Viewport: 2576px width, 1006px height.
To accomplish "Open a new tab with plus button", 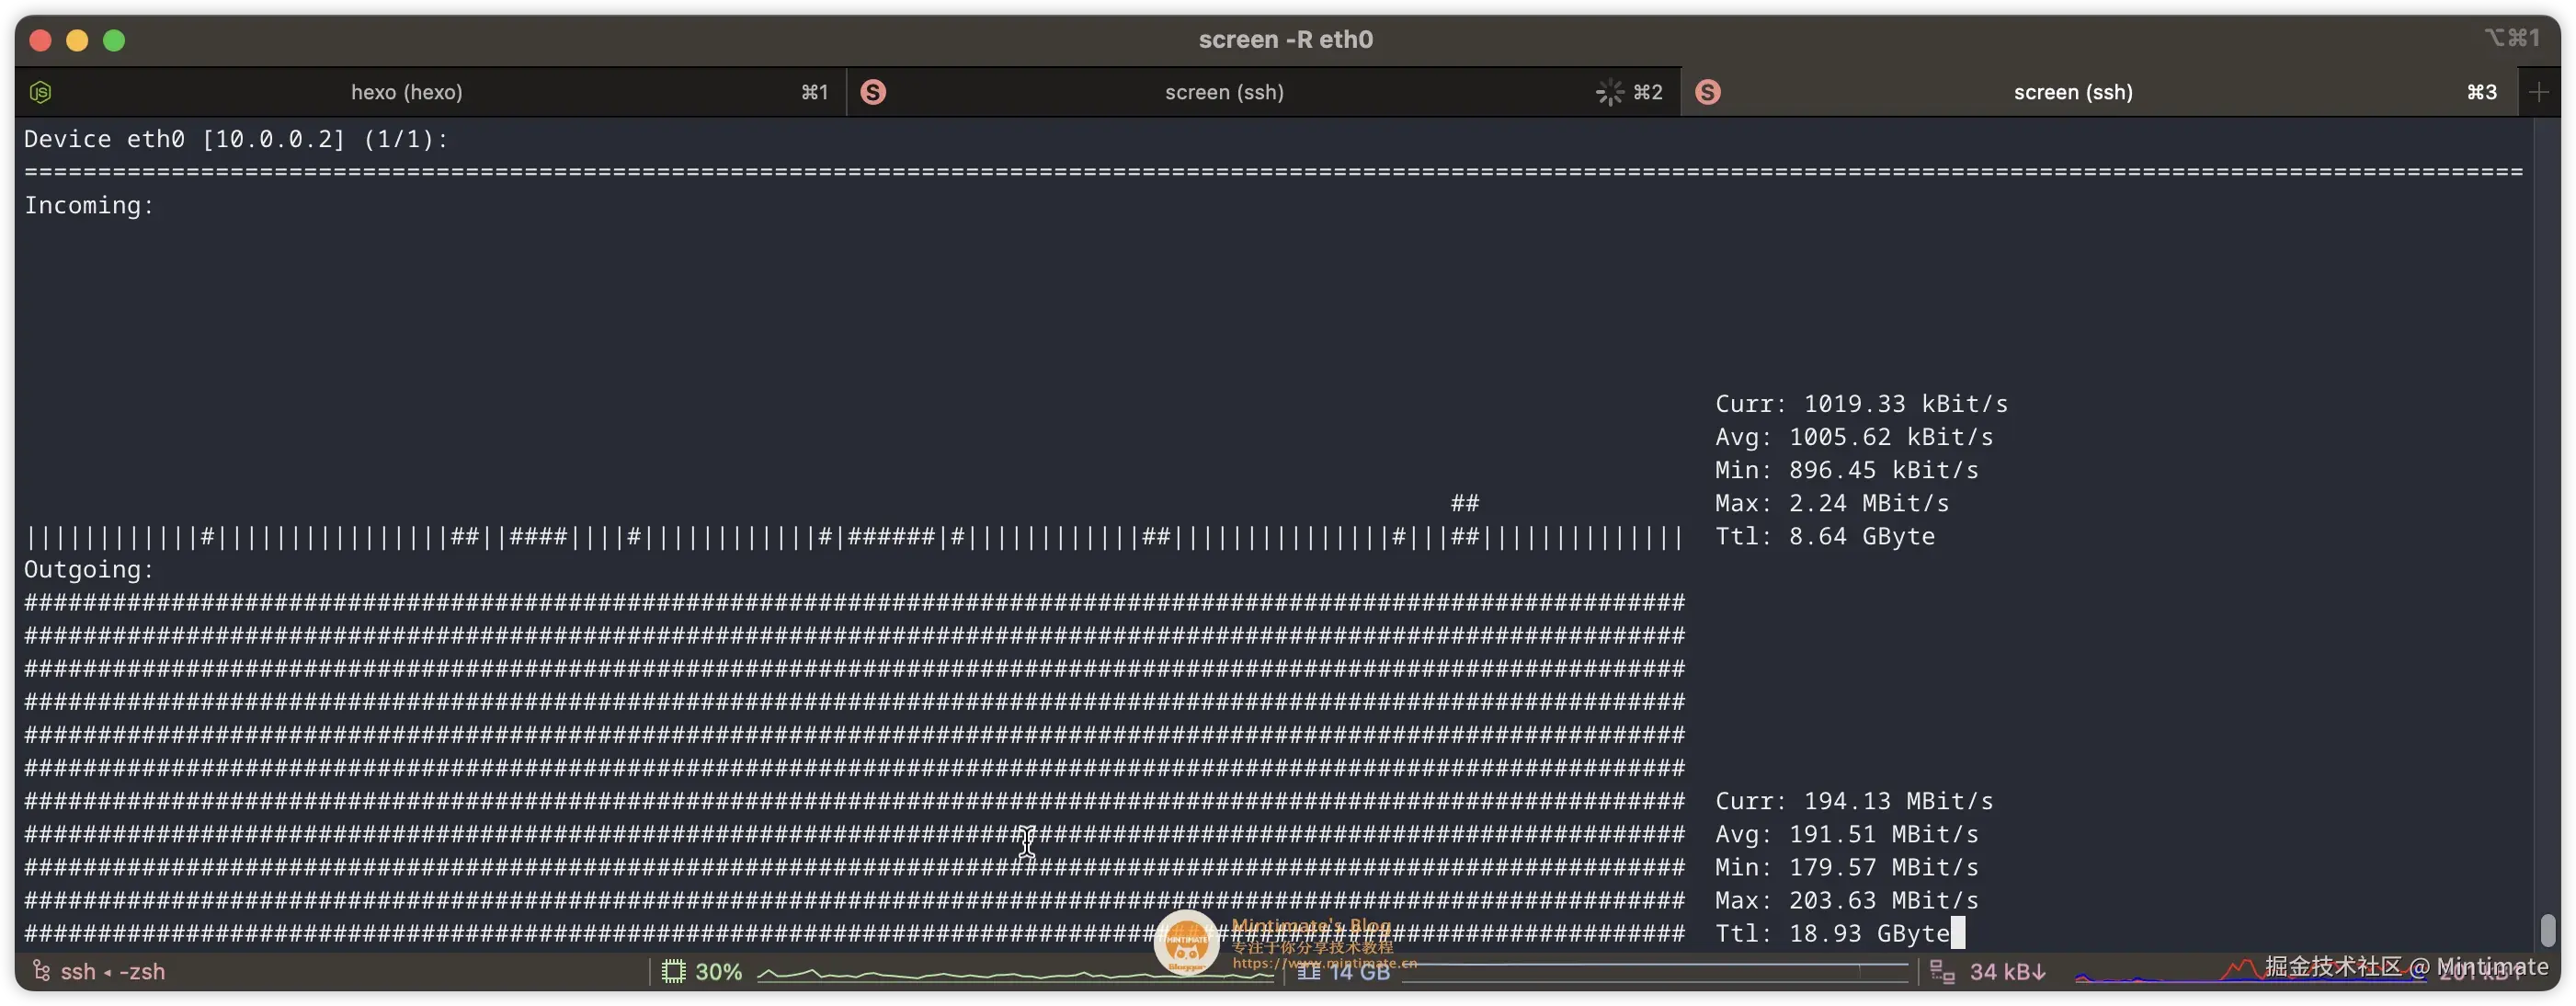I will coord(2538,92).
